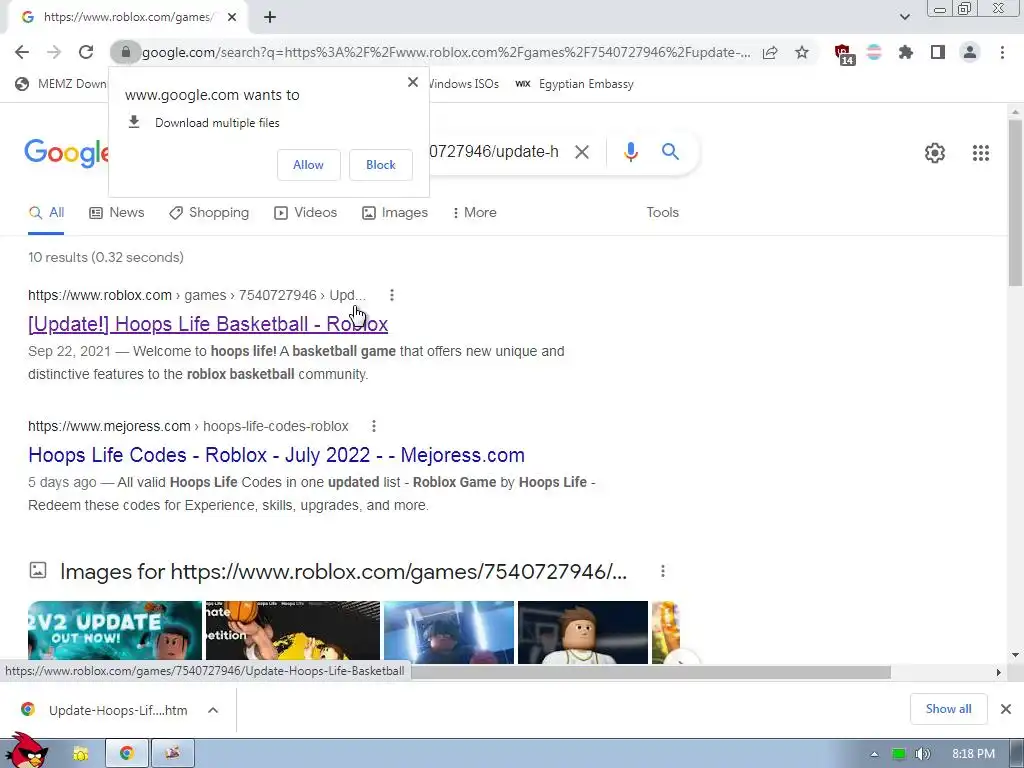
Task: Open the volume speaker tray icon
Action: coord(923,754)
